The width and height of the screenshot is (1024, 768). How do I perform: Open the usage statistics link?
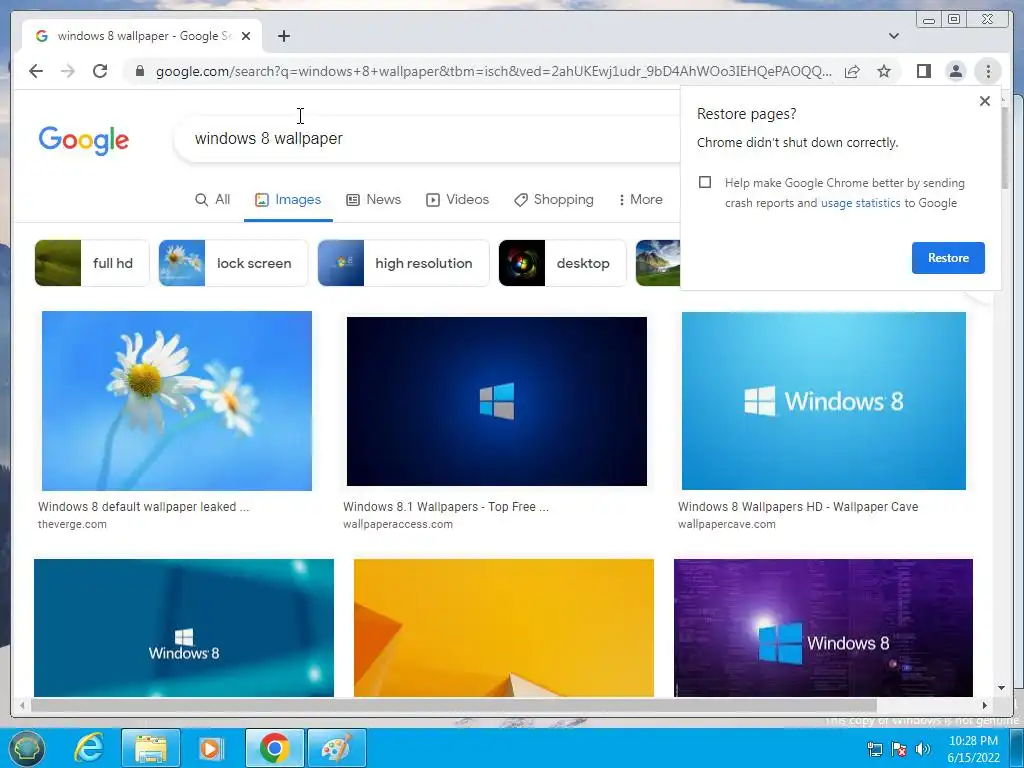(x=860, y=203)
